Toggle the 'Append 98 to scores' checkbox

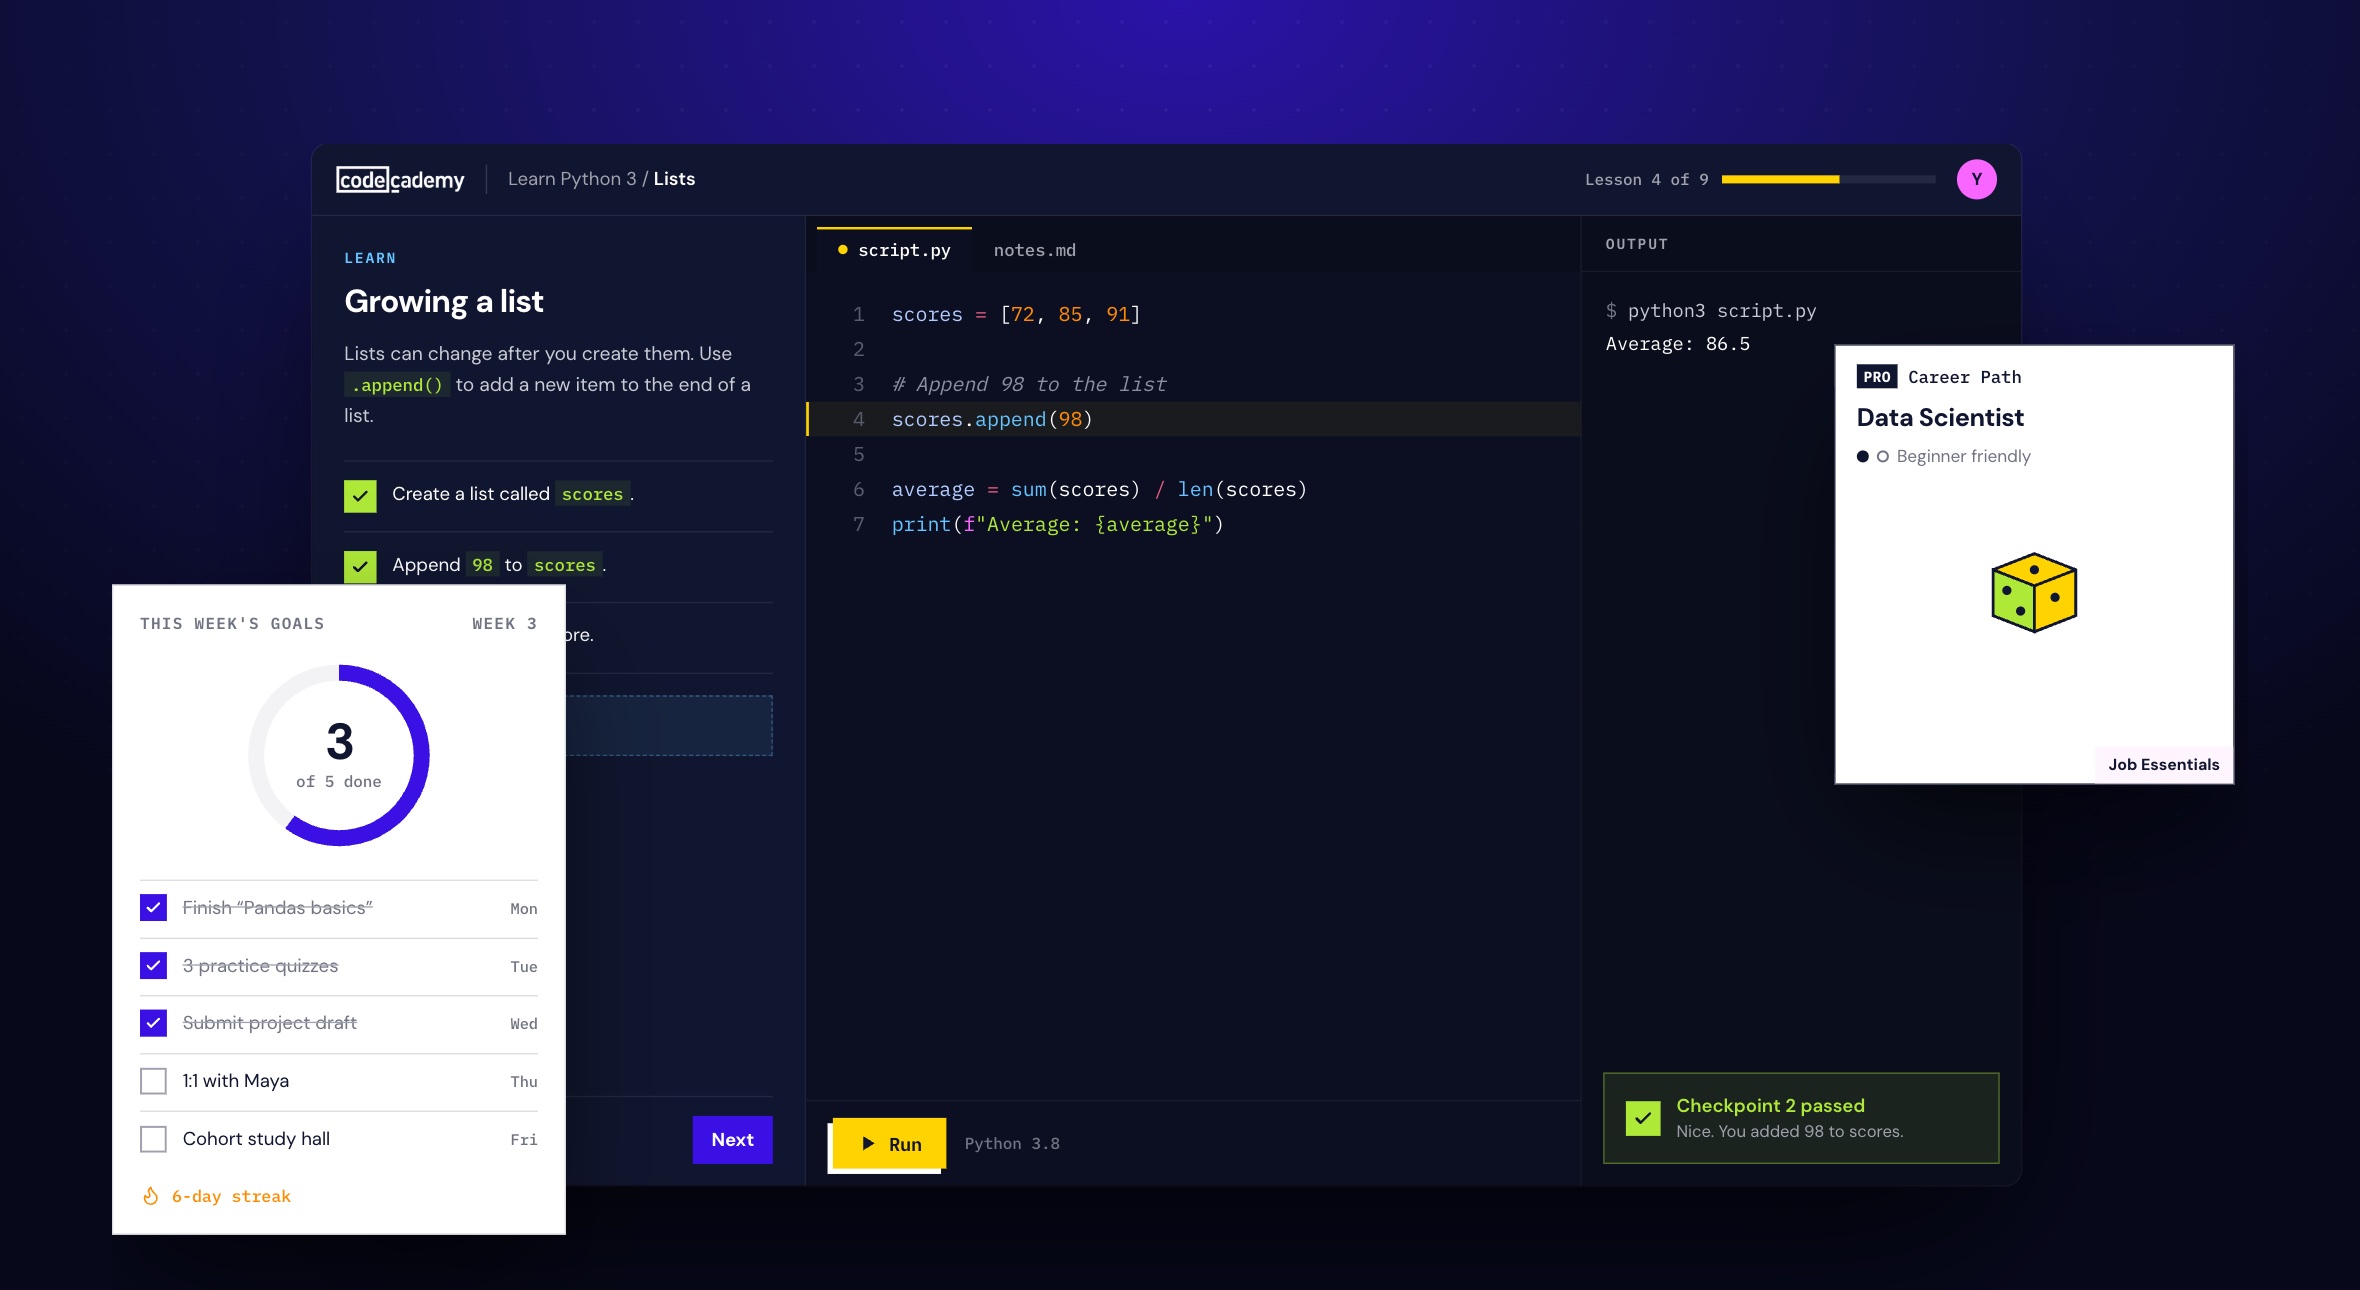pyautogui.click(x=360, y=566)
